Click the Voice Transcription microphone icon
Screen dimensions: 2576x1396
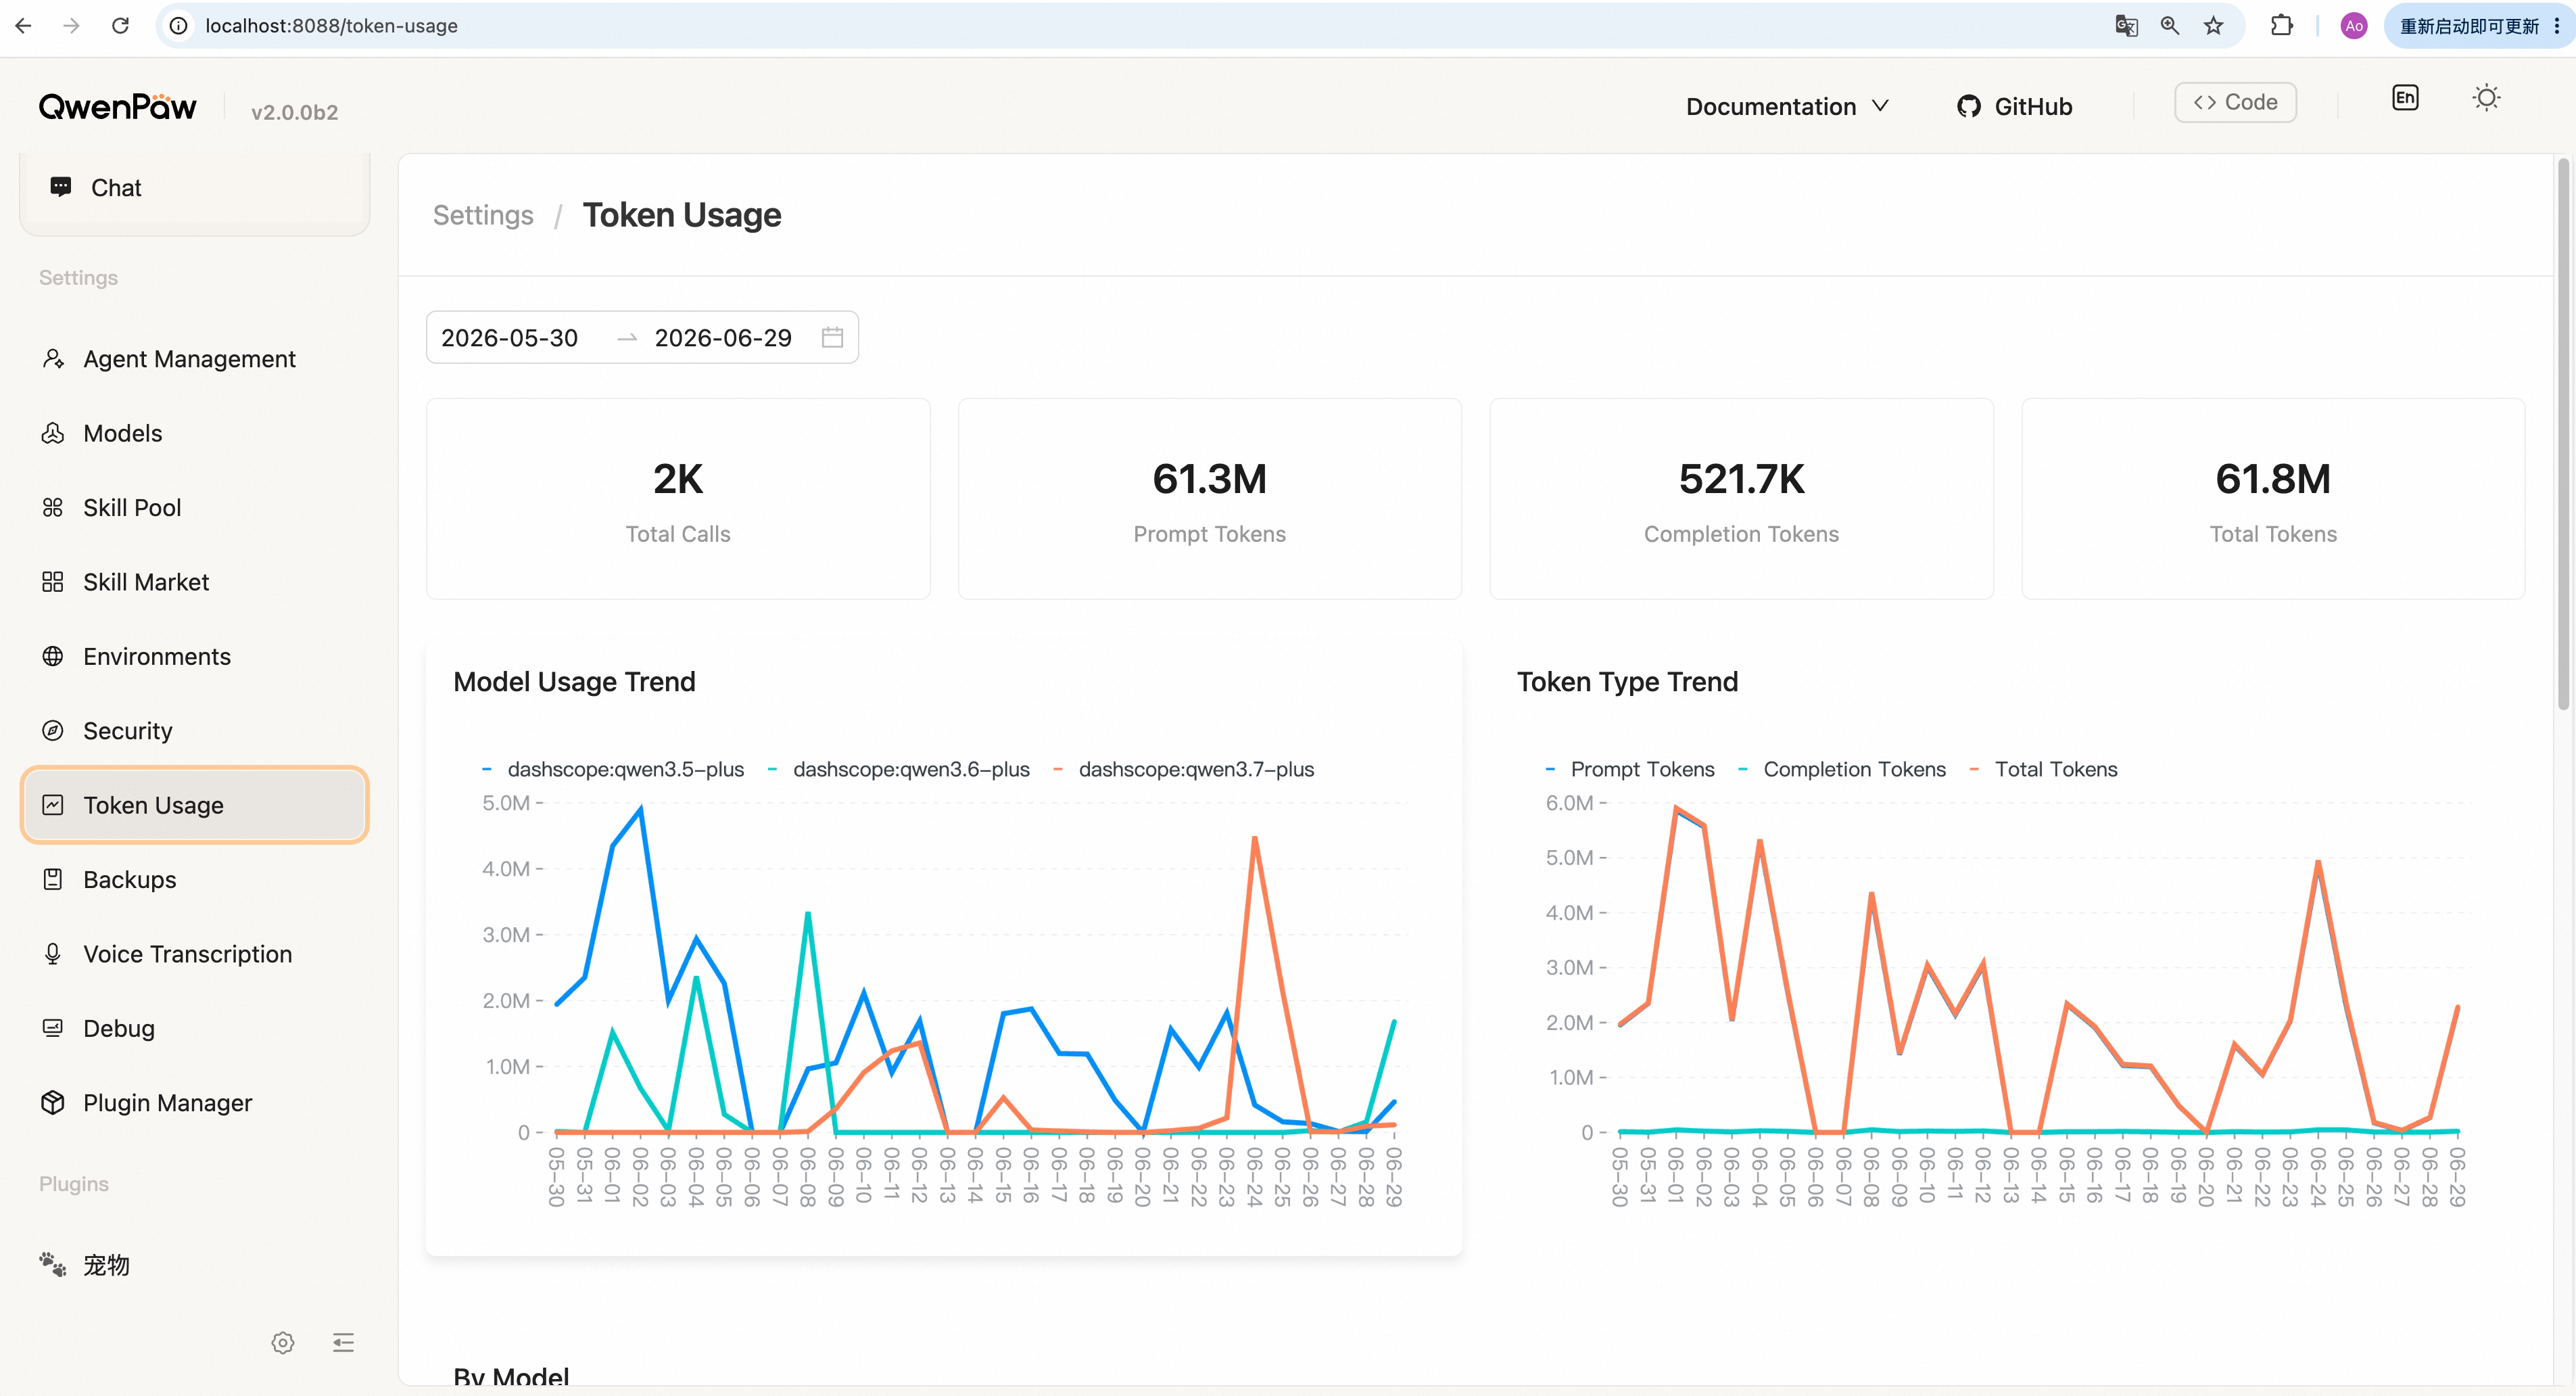pyautogui.click(x=53, y=954)
